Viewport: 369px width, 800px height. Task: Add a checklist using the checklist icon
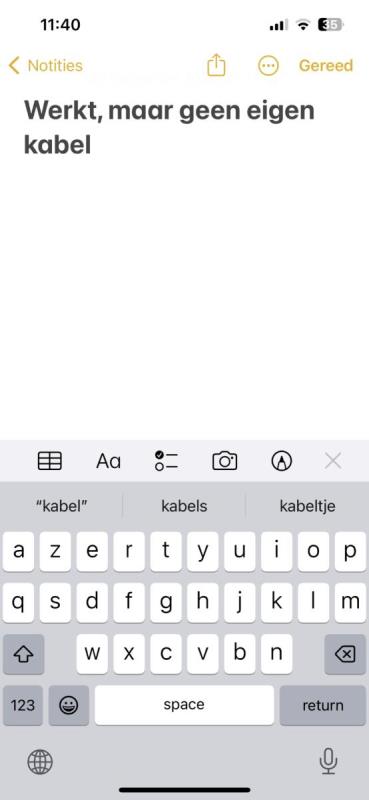click(166, 461)
